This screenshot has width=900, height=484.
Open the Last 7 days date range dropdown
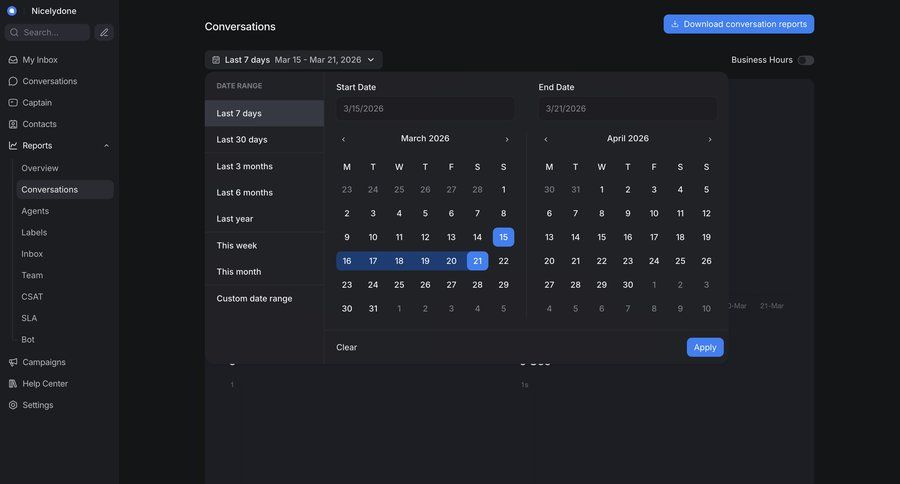pyautogui.click(x=293, y=60)
